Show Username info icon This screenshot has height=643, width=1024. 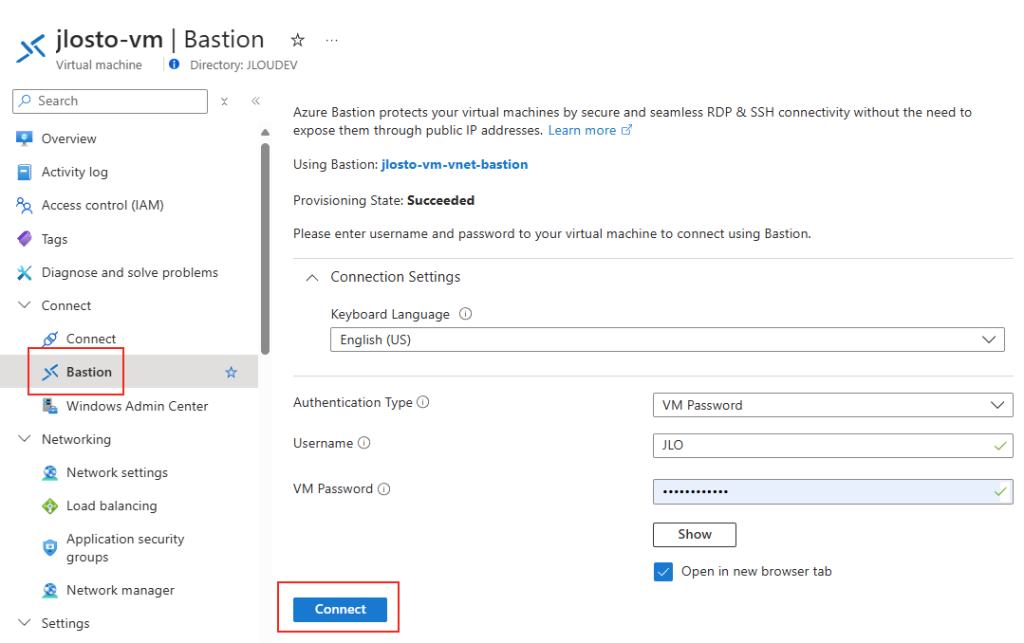[x=364, y=443]
